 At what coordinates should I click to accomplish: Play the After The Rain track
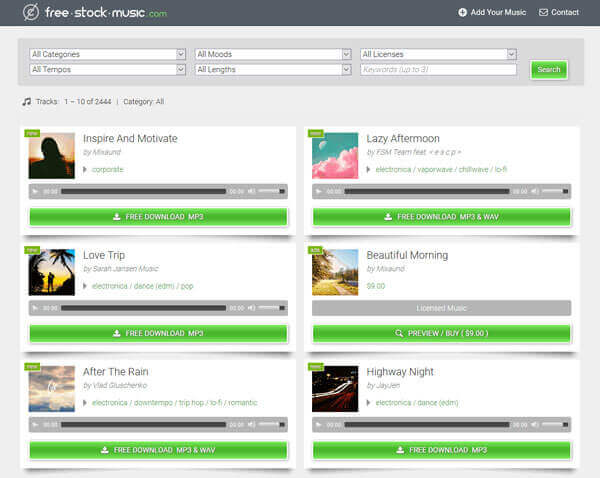pyautogui.click(x=35, y=424)
